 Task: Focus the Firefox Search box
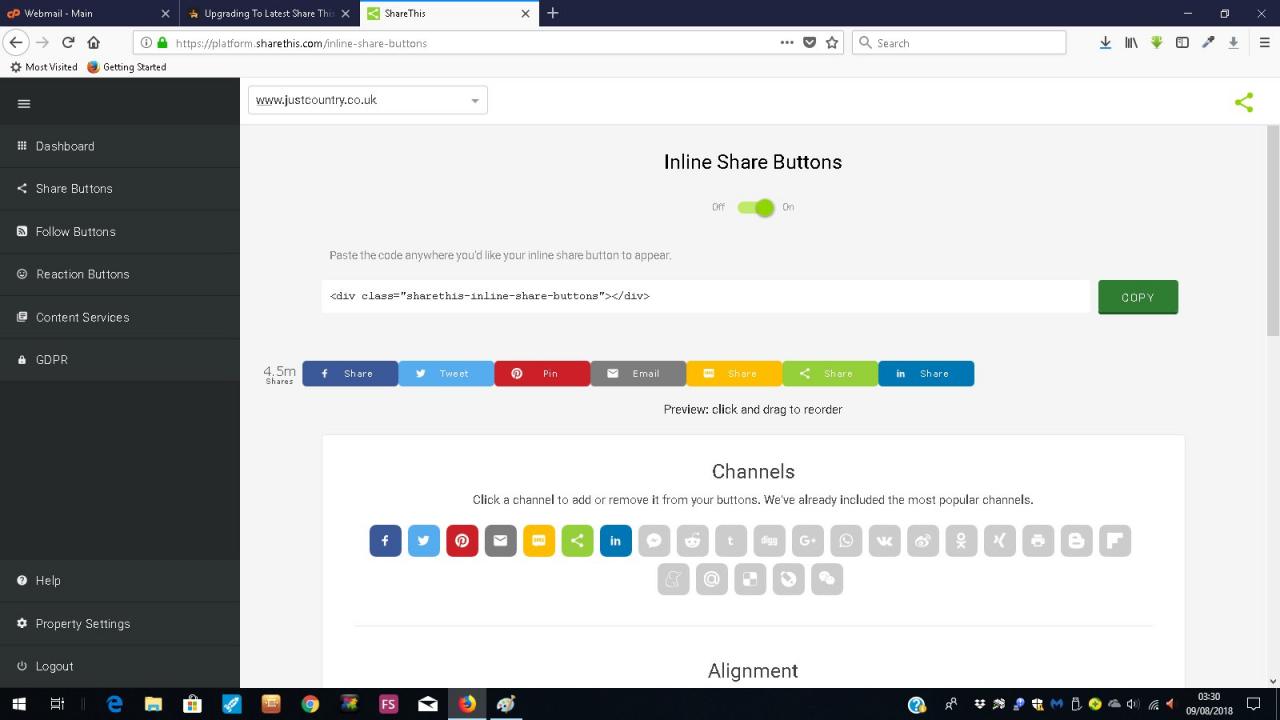[x=959, y=43]
